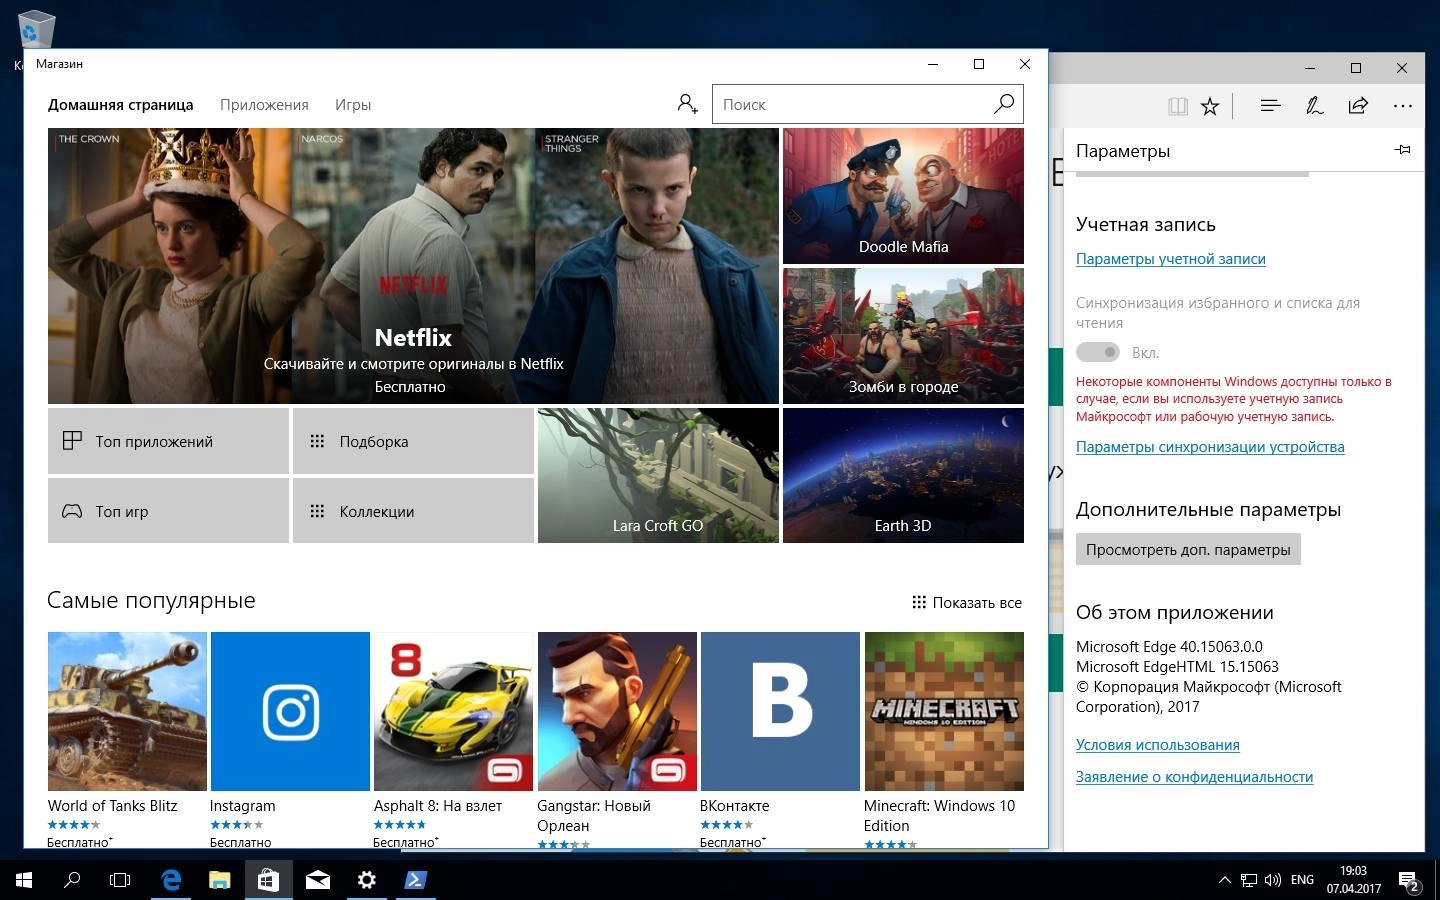The width and height of the screenshot is (1440, 900).
Task: Click Параметры синхронизации устройства link
Action: pyautogui.click(x=1210, y=446)
